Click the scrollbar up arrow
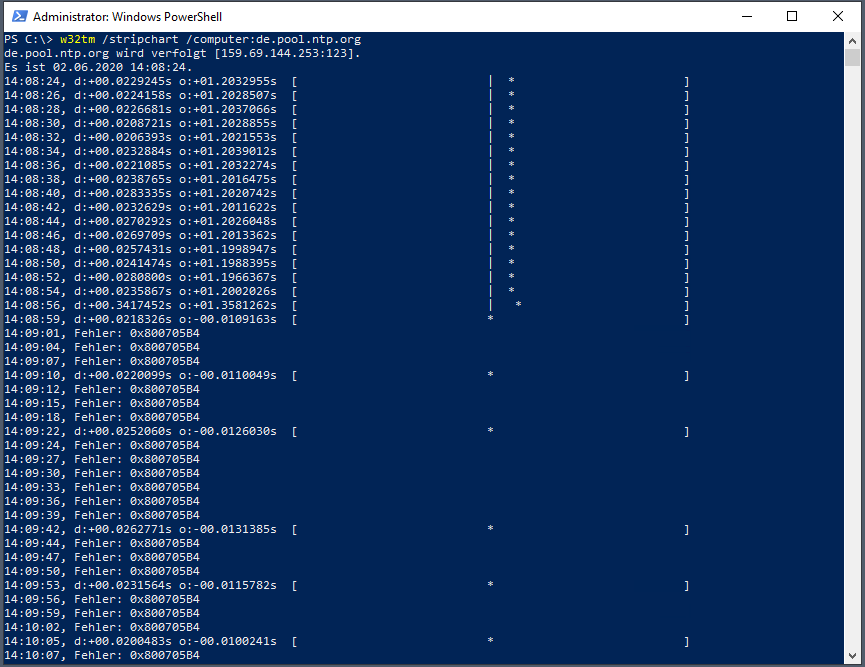This screenshot has width=865, height=667. (x=852, y=41)
